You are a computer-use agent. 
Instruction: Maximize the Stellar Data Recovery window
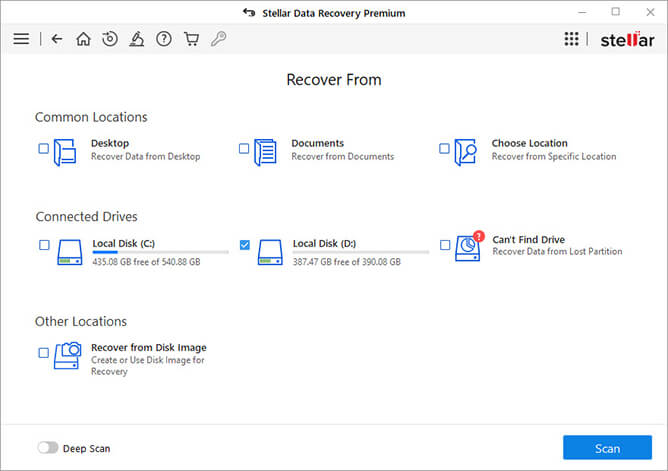616,12
